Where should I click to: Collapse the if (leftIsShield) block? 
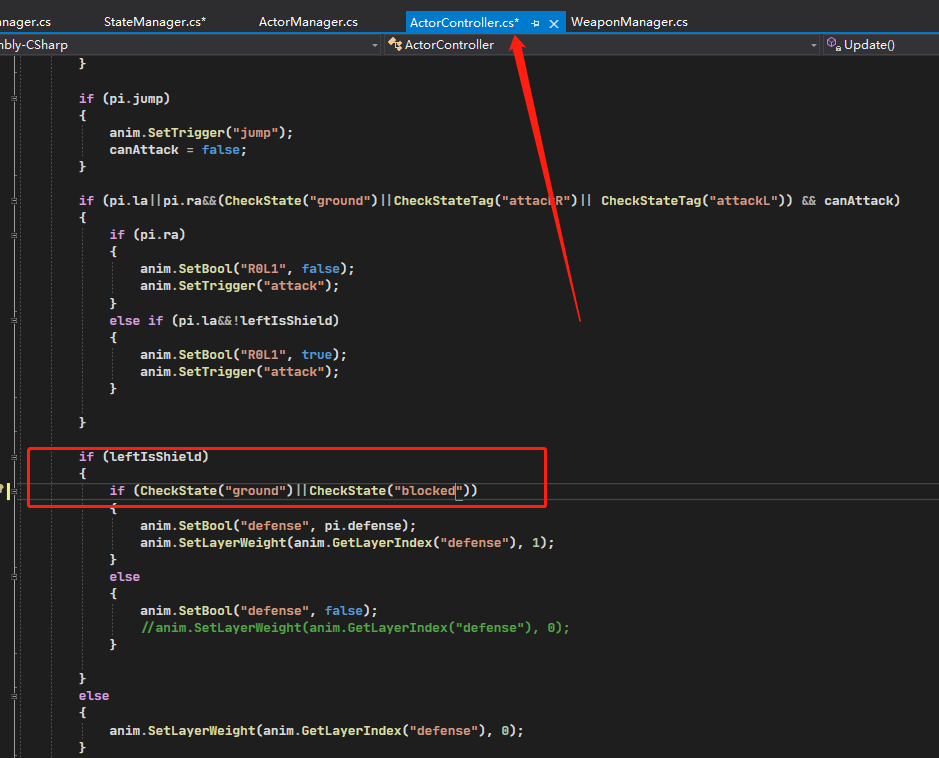tap(14, 457)
